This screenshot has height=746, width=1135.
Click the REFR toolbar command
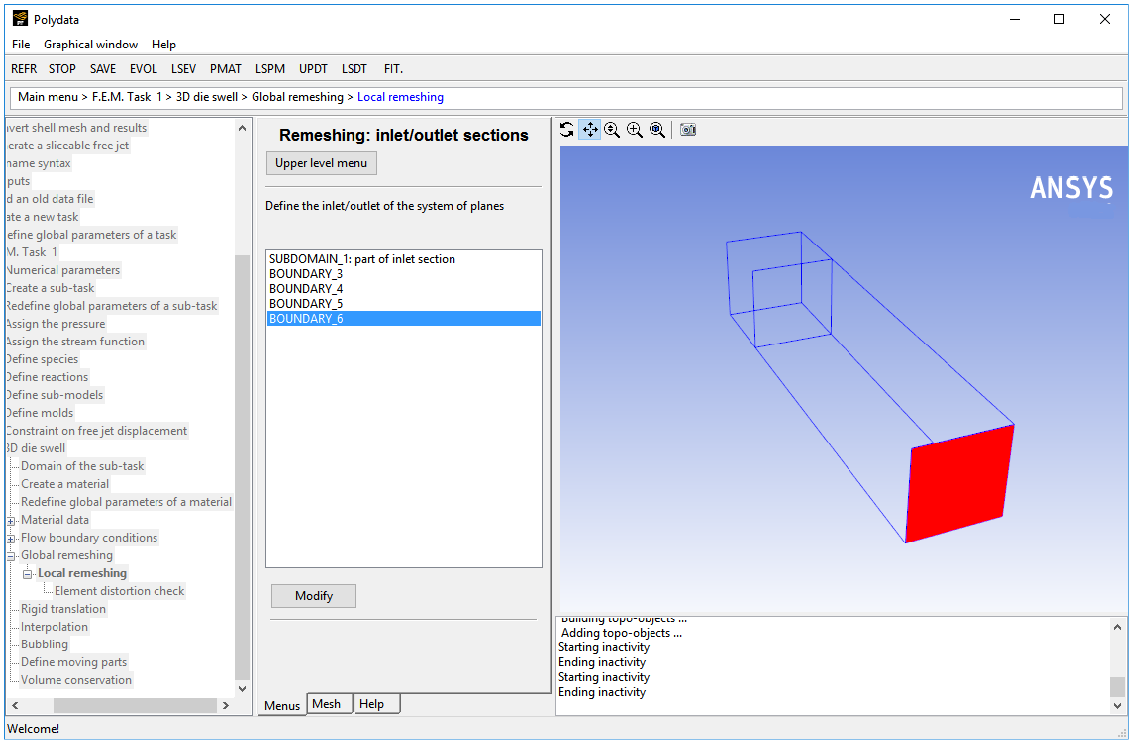(24, 69)
